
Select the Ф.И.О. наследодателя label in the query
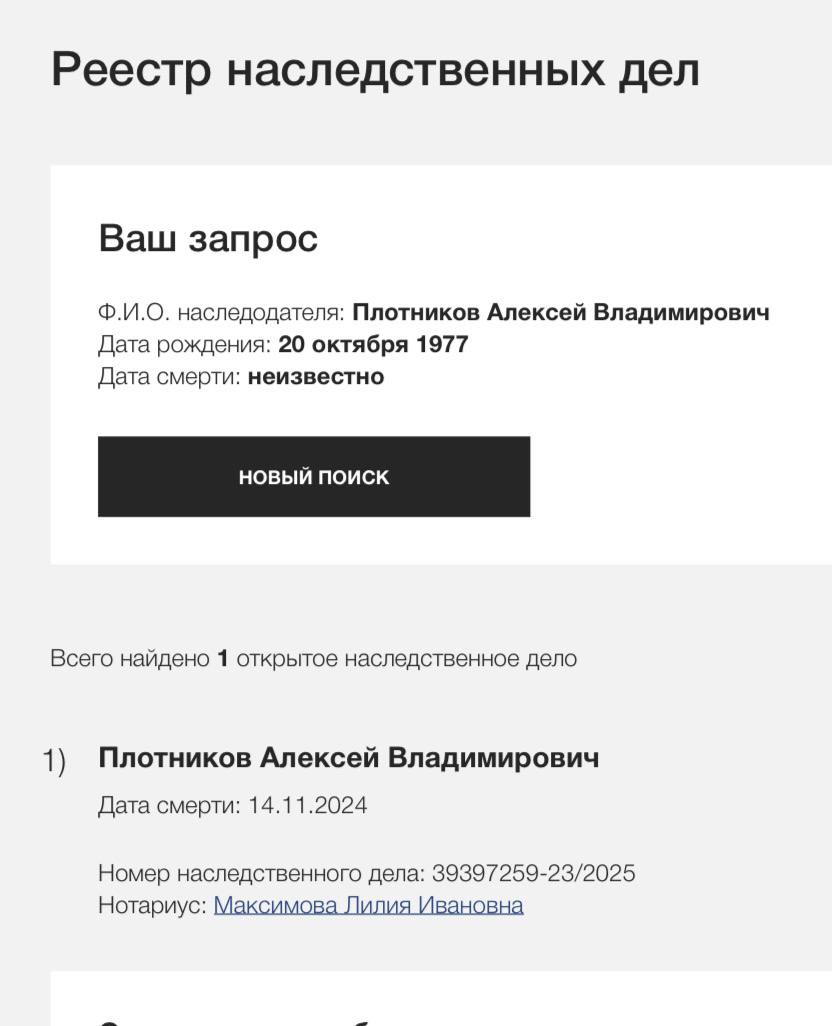click(x=221, y=313)
